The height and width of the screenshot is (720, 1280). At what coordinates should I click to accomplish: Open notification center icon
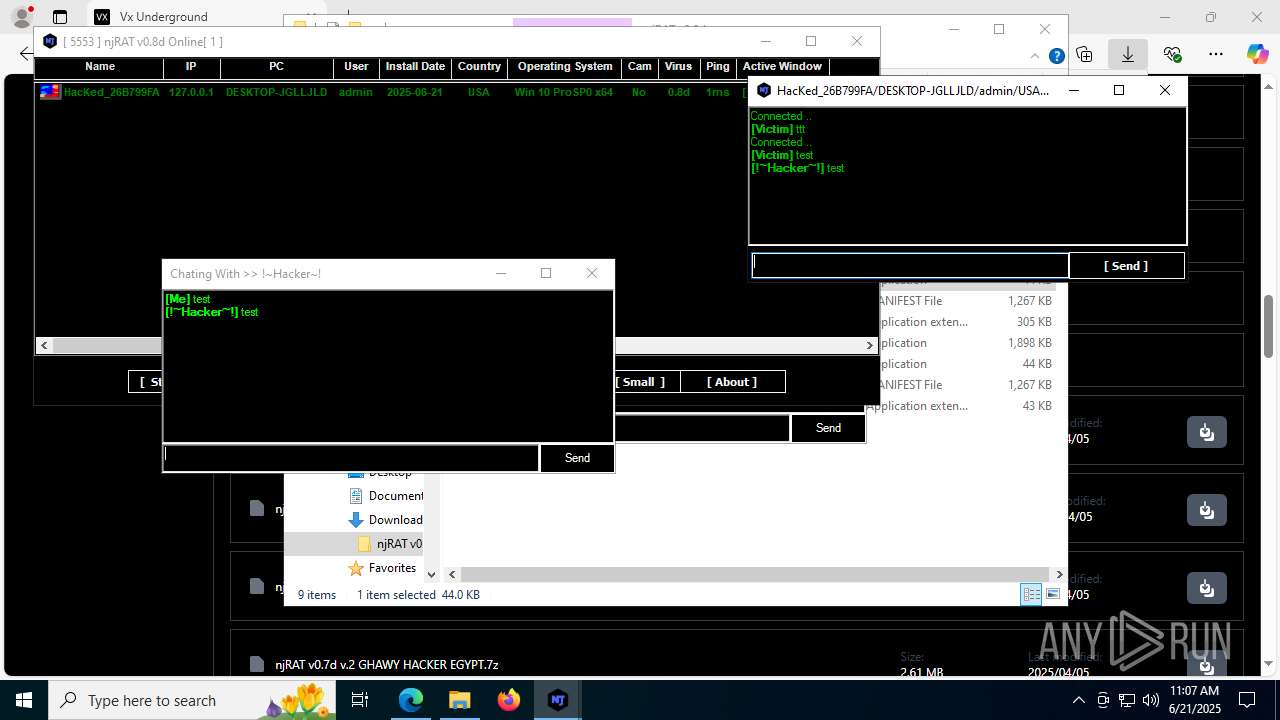(1247, 700)
